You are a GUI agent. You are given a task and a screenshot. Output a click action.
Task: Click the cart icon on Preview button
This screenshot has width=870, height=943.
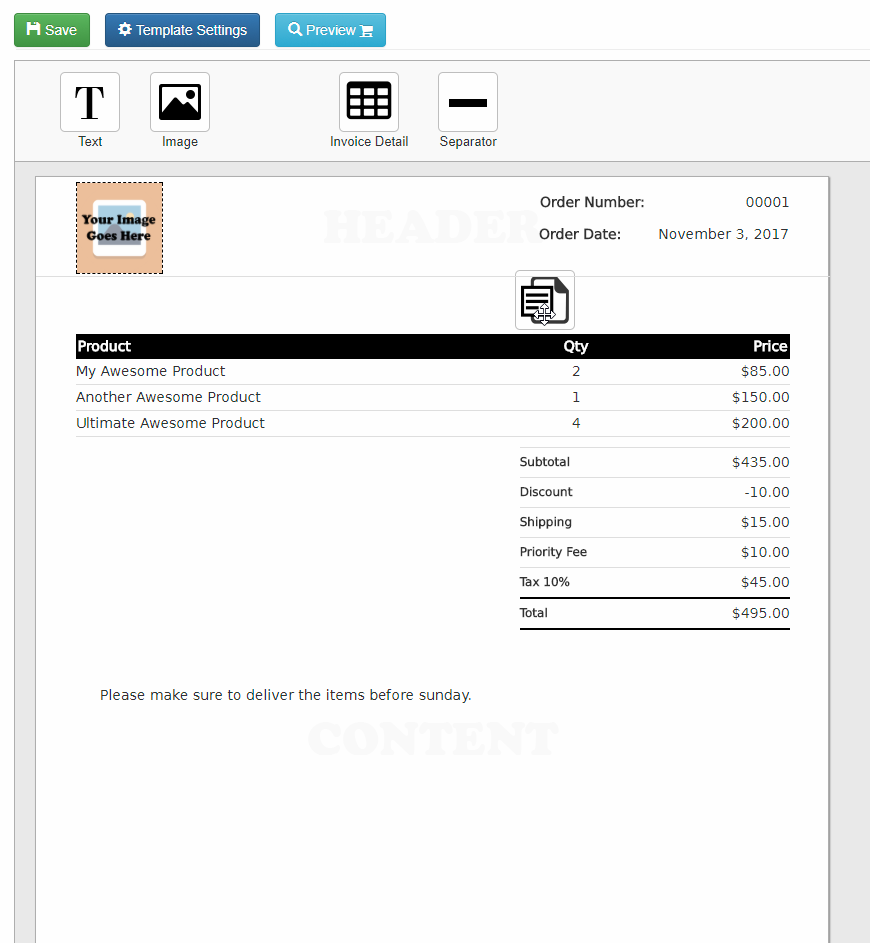[x=366, y=31]
